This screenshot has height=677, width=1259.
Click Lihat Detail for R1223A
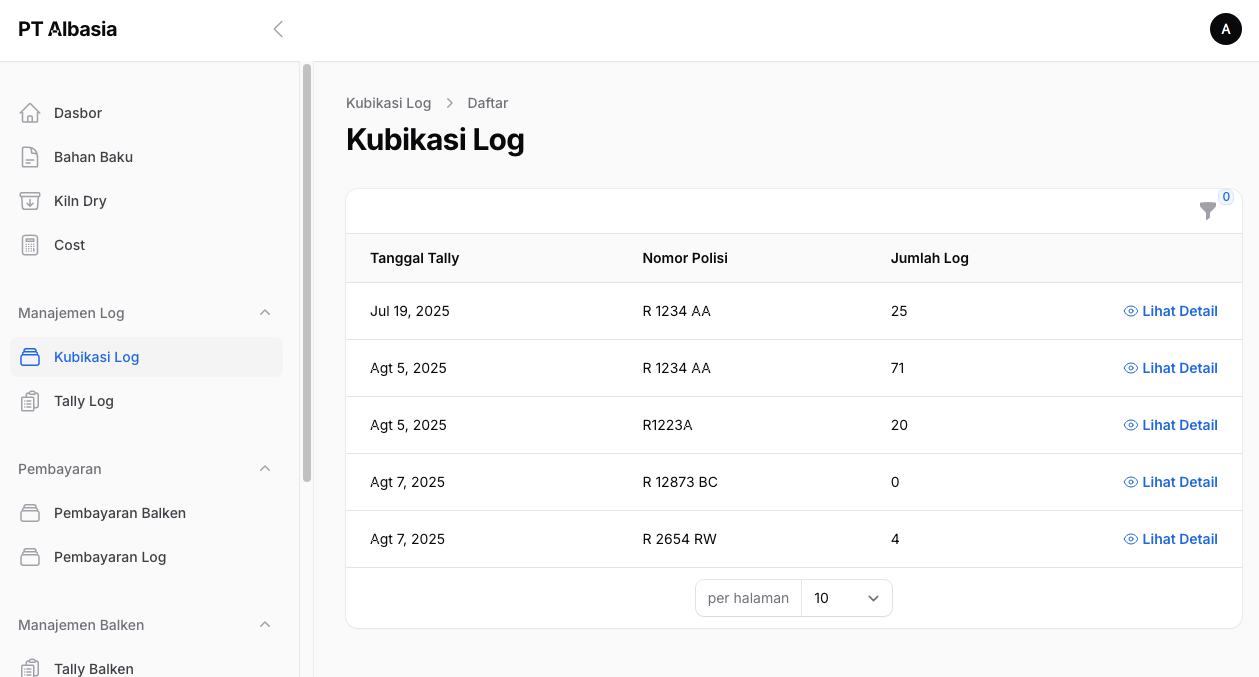pos(1170,425)
